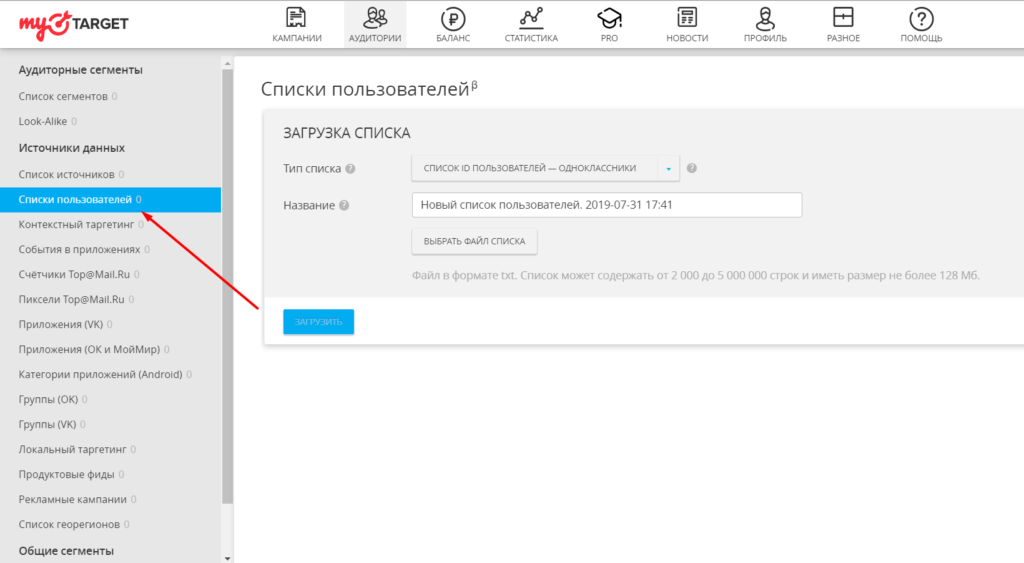Viewport: 1024px width, 563px height.
Task: Click help icon next to Тип списка label
Action: (350, 169)
